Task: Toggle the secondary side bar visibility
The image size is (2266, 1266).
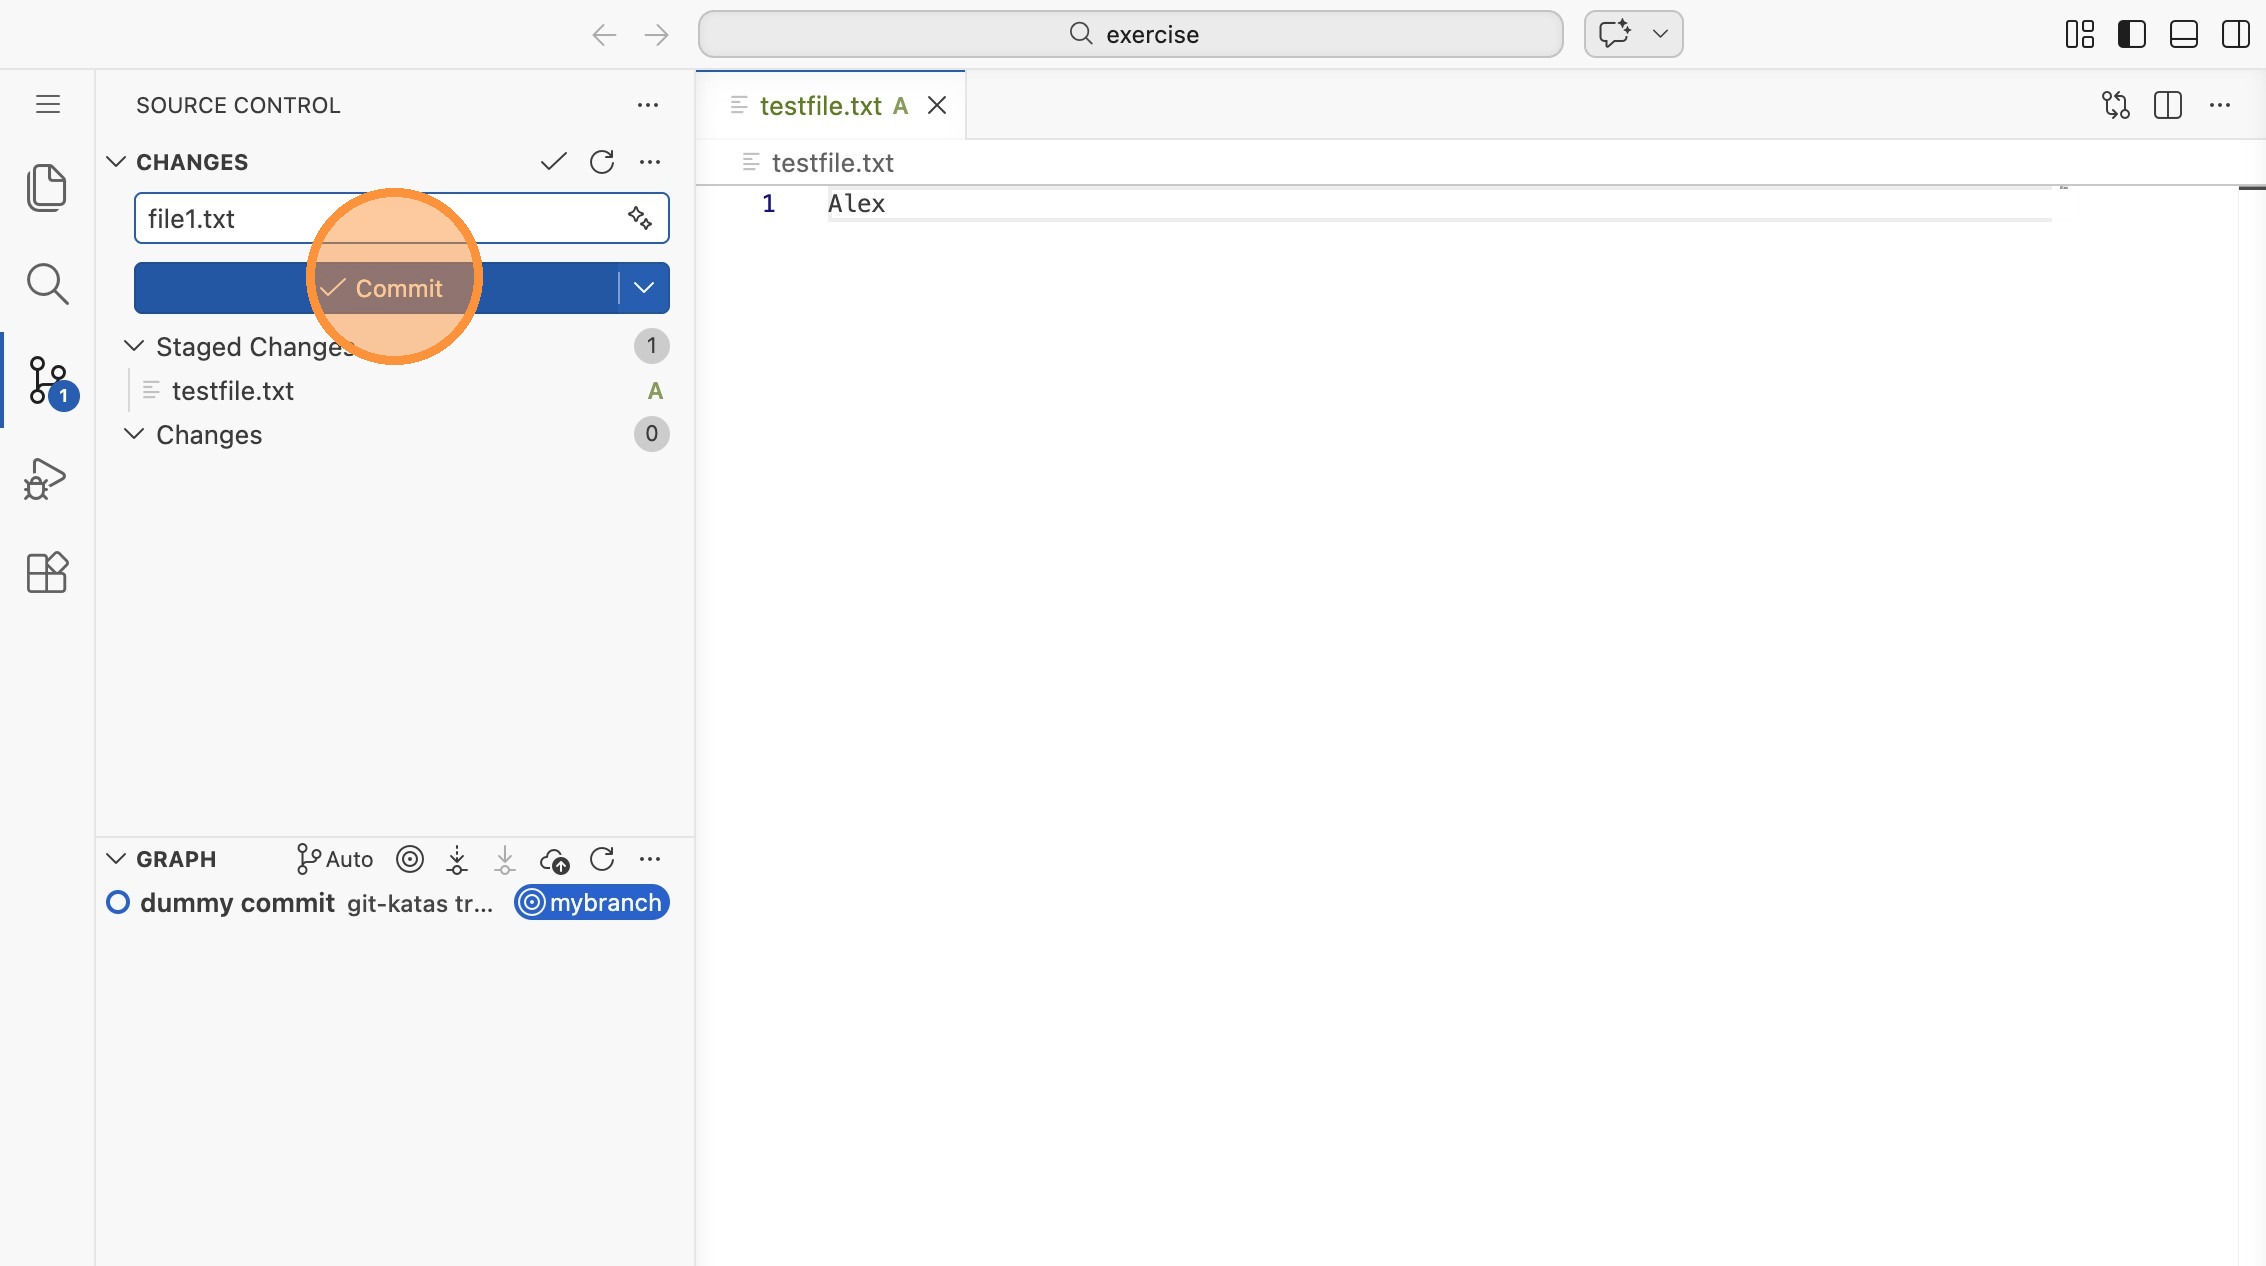Action: [x=2235, y=34]
